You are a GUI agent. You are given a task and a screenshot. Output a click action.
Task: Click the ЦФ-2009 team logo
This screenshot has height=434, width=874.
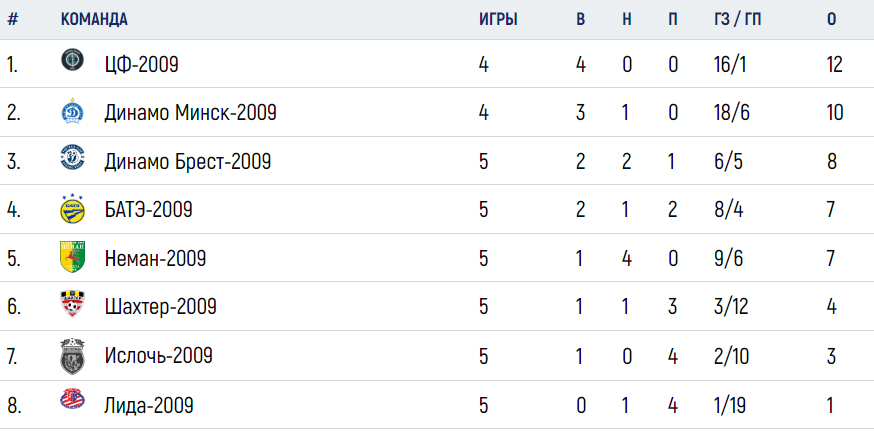72,60
